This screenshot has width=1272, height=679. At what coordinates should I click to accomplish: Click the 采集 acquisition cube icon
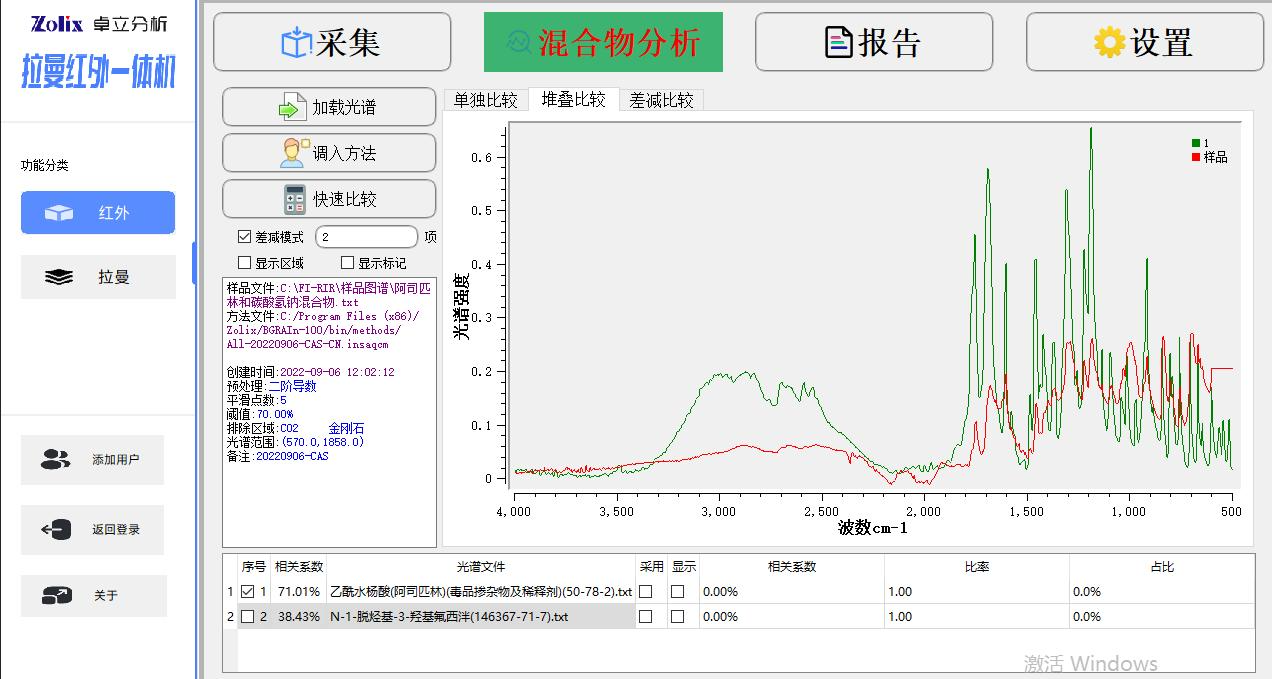point(297,43)
